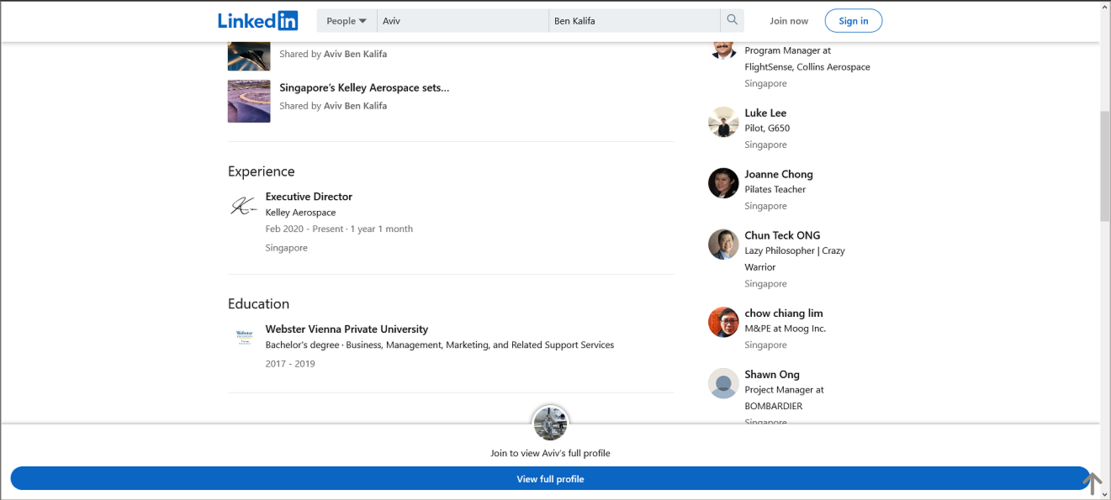Screen dimensions: 1111x500
Task: Click the Education section heading
Action: click(x=259, y=304)
